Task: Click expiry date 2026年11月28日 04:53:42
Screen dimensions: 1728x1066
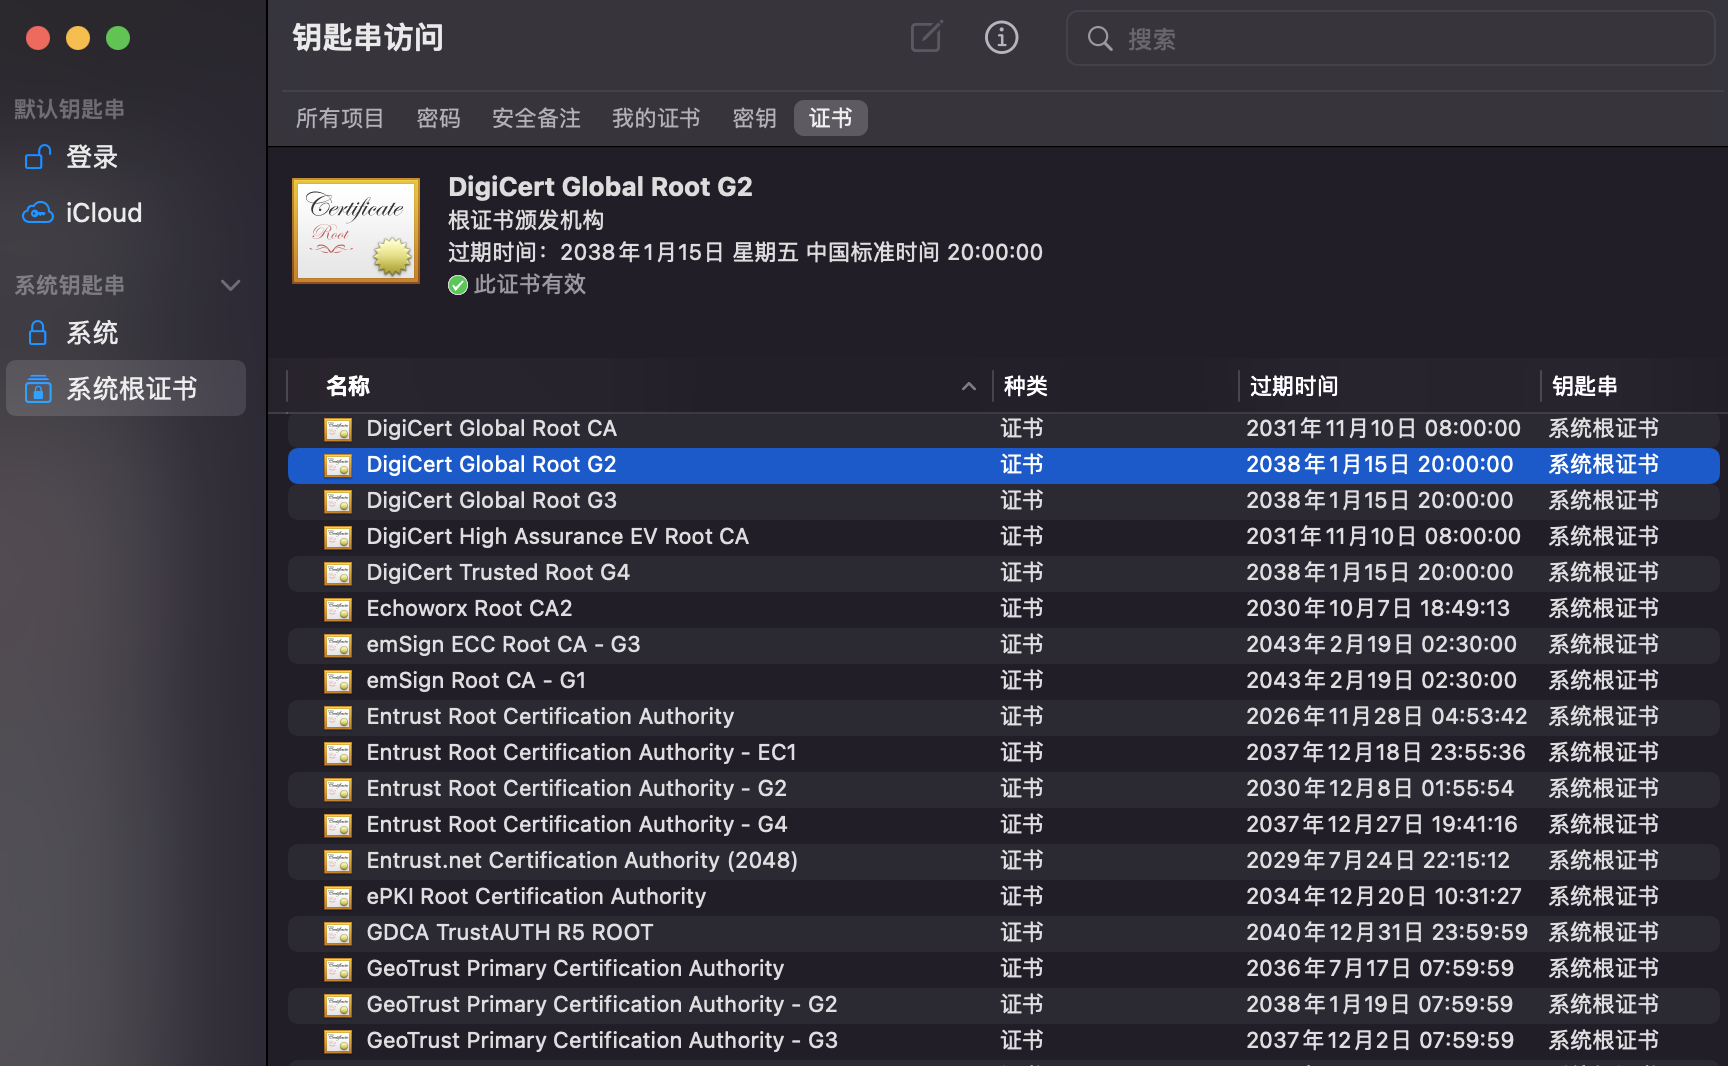Action: tap(1386, 716)
